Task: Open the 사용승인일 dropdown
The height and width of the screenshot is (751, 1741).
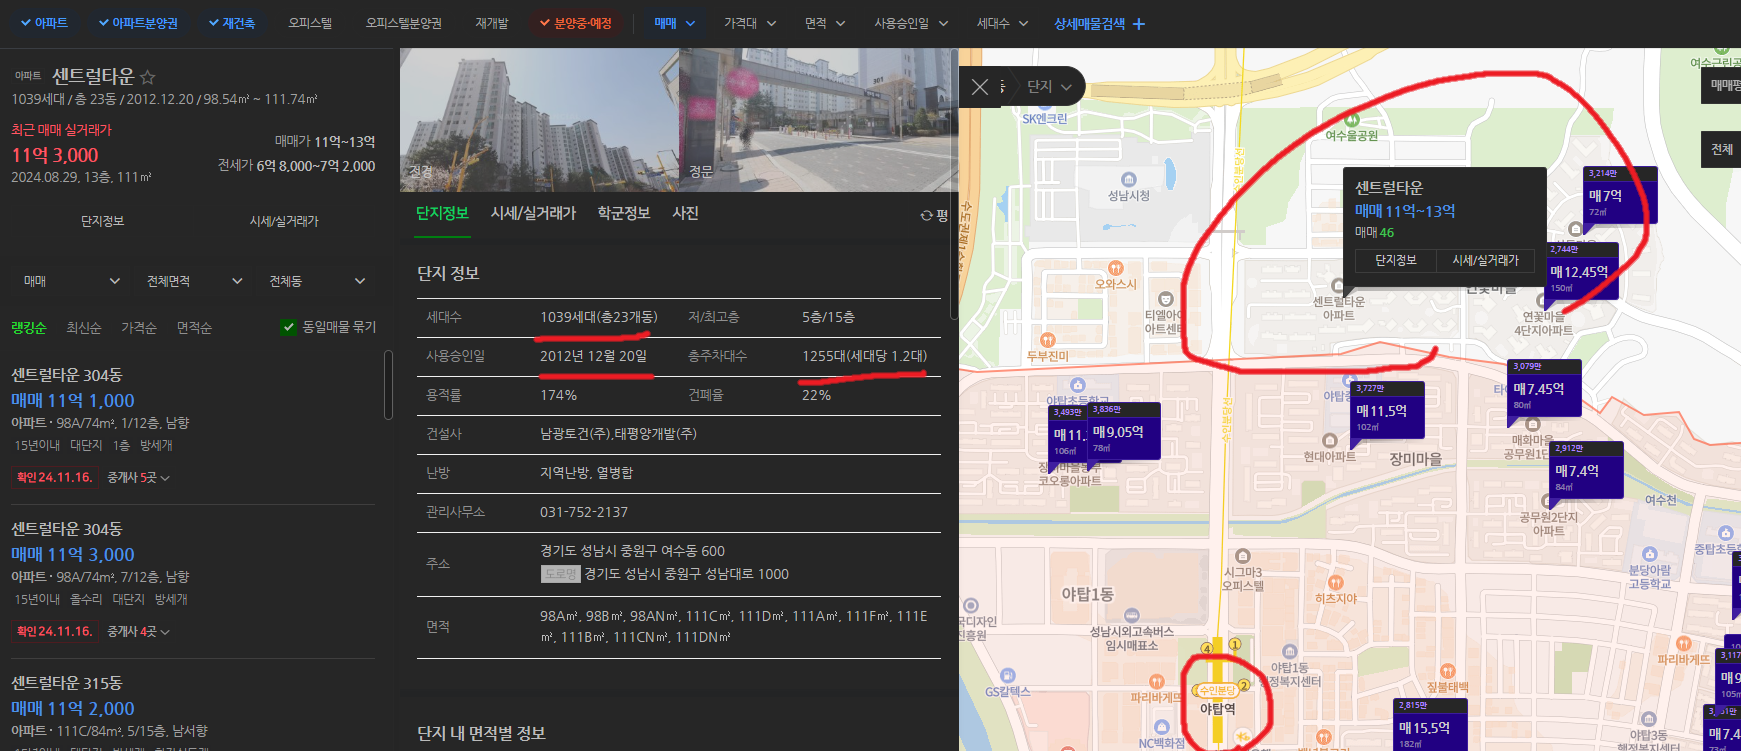Action: pyautogui.click(x=911, y=23)
